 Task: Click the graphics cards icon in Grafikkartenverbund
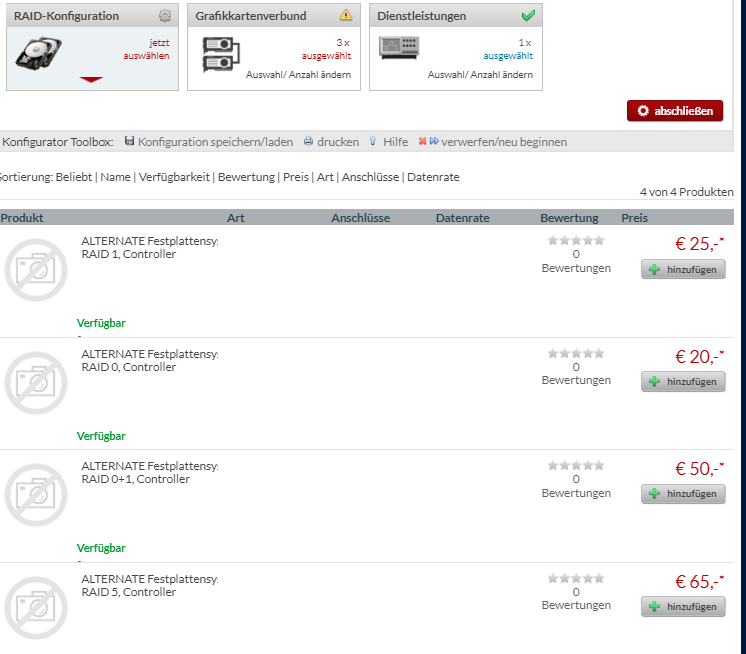point(221,55)
